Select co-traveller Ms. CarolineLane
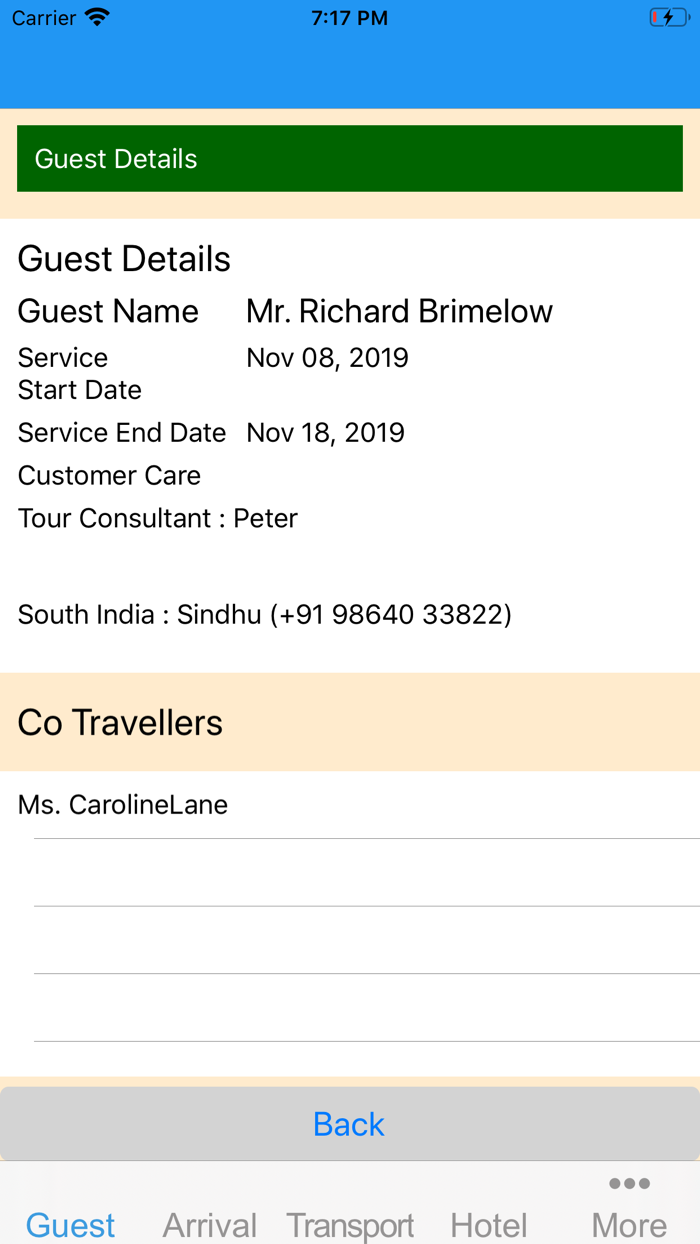This screenshot has height=1244, width=700. (122, 804)
